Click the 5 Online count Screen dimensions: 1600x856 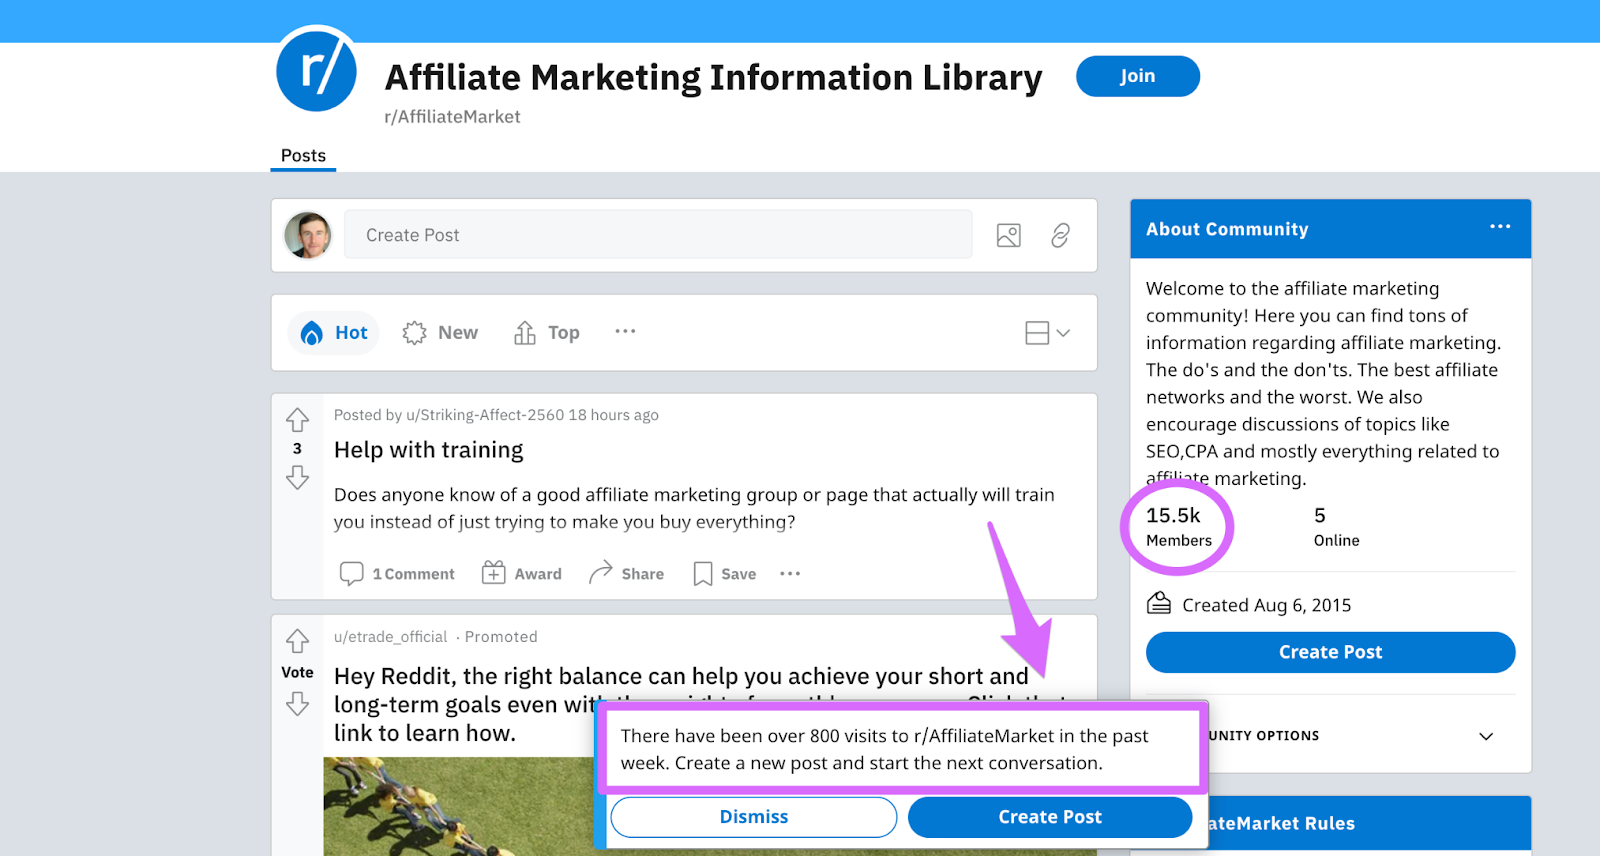(1336, 527)
